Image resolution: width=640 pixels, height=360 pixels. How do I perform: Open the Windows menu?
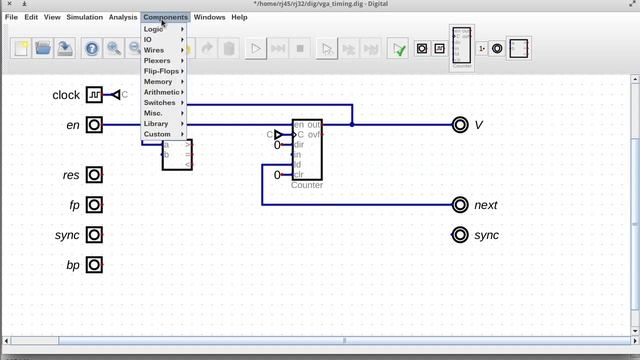209,17
